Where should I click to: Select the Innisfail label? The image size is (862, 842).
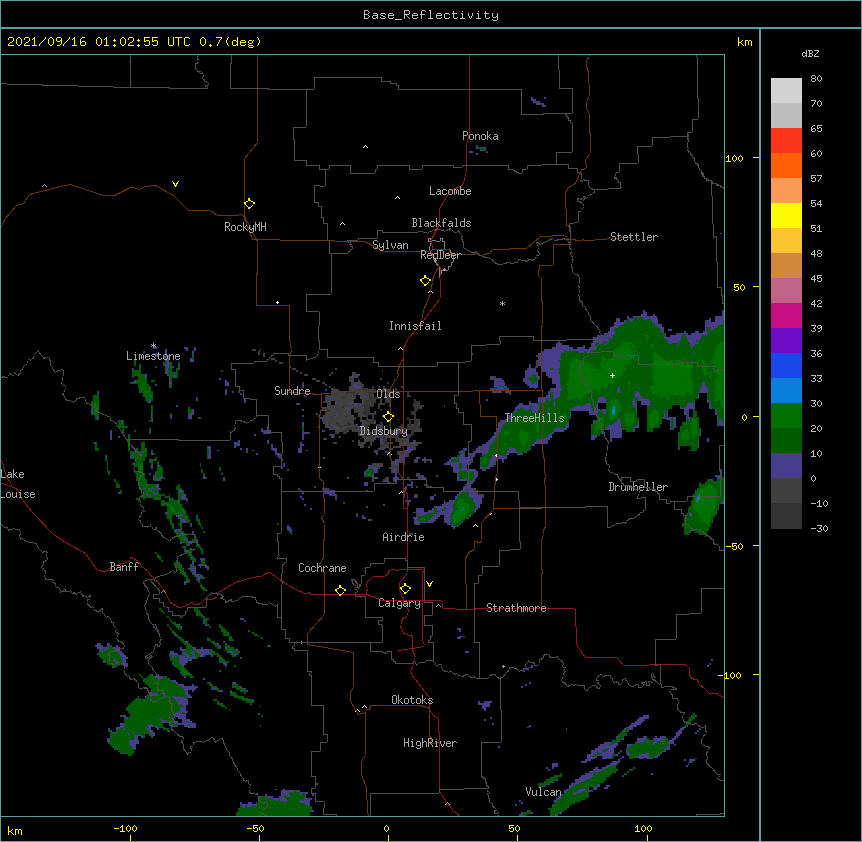(x=415, y=326)
